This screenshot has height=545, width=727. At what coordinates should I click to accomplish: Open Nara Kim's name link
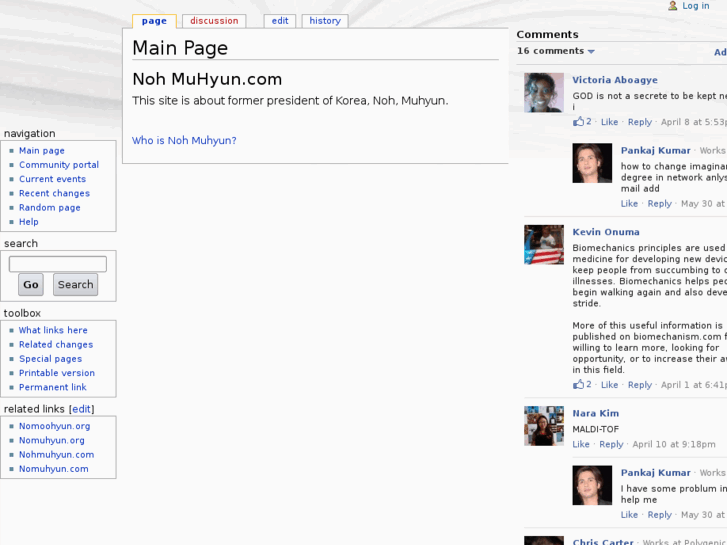[595, 413]
